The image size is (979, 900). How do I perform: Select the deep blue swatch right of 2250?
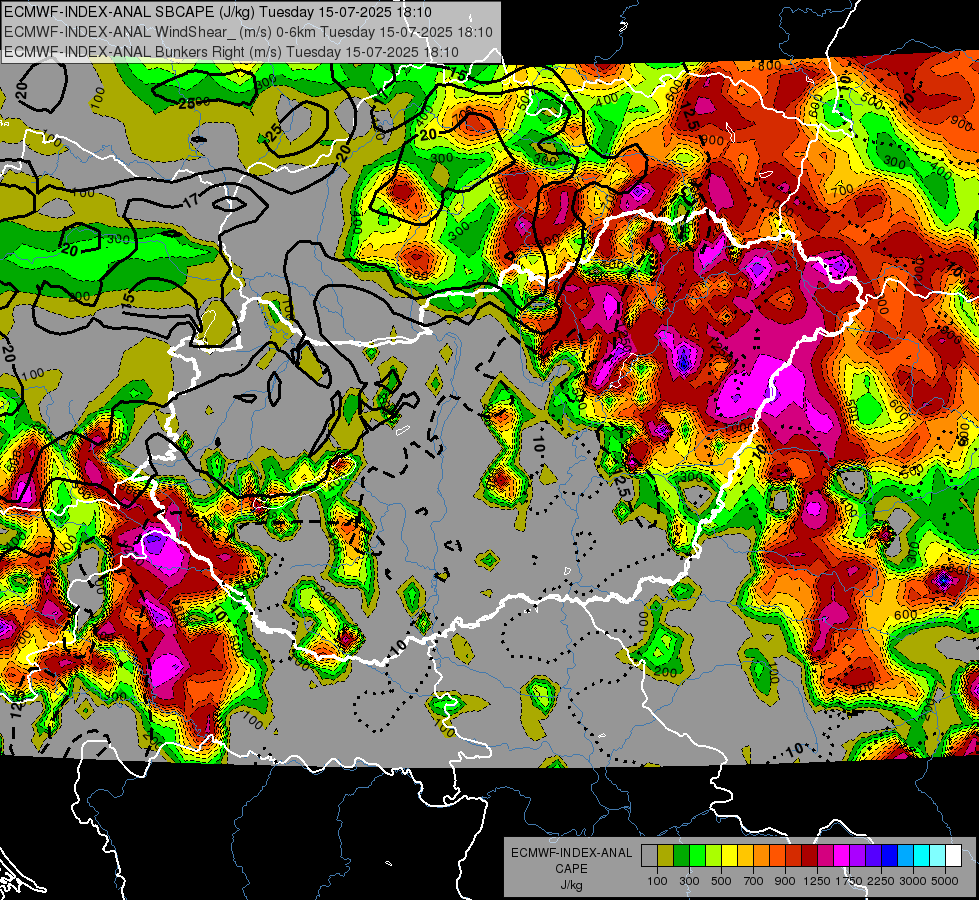(890, 855)
